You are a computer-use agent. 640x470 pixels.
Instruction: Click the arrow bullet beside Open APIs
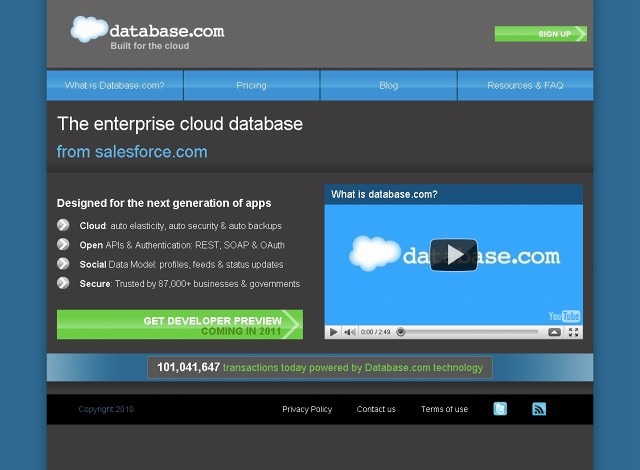pos(63,244)
